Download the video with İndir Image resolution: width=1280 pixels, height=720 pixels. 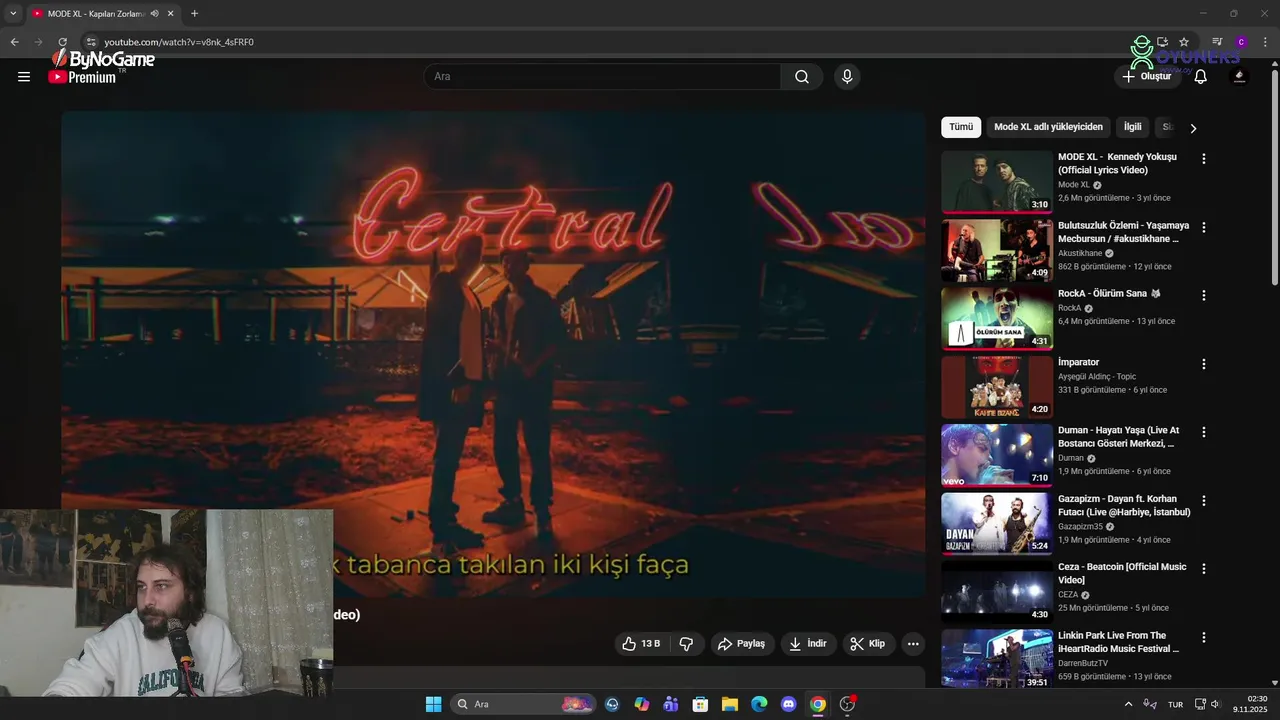808,644
